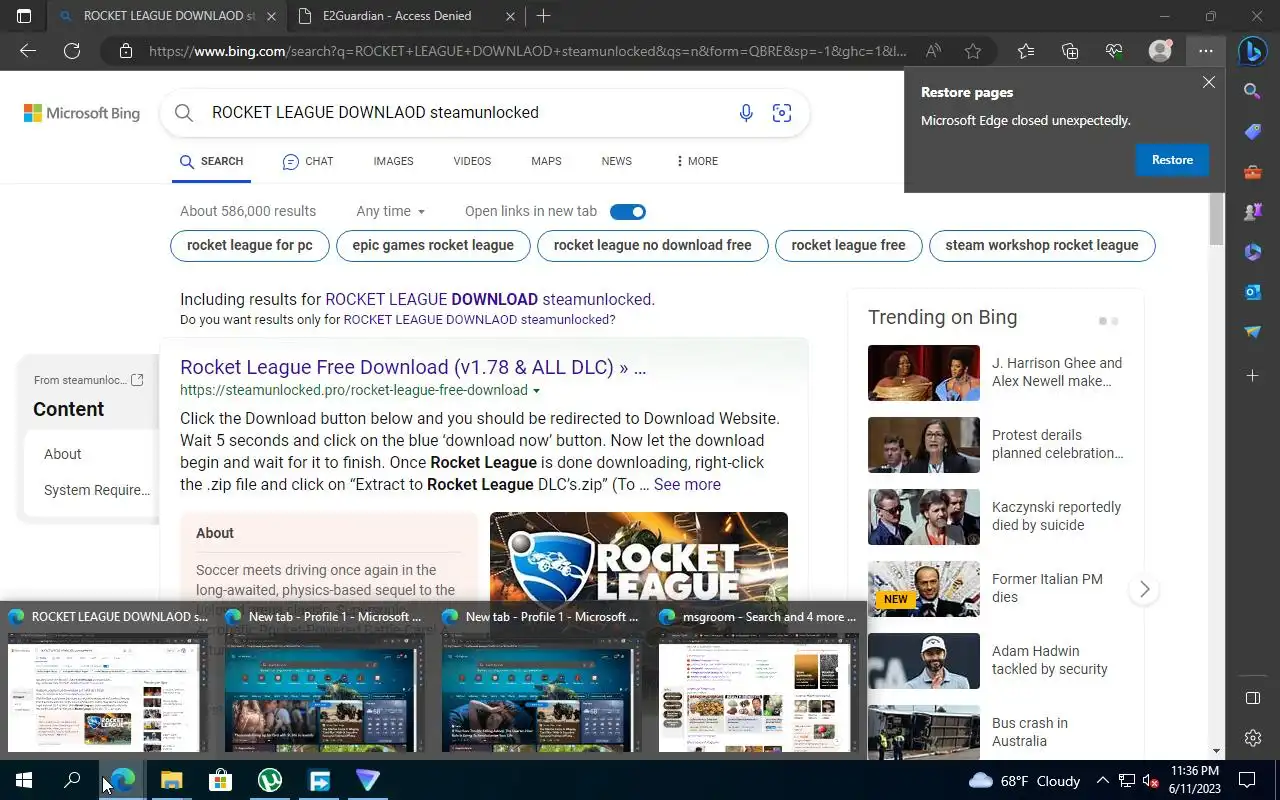This screenshot has height=800, width=1280.
Task: Open the Favorites list icon
Action: coord(1026,51)
